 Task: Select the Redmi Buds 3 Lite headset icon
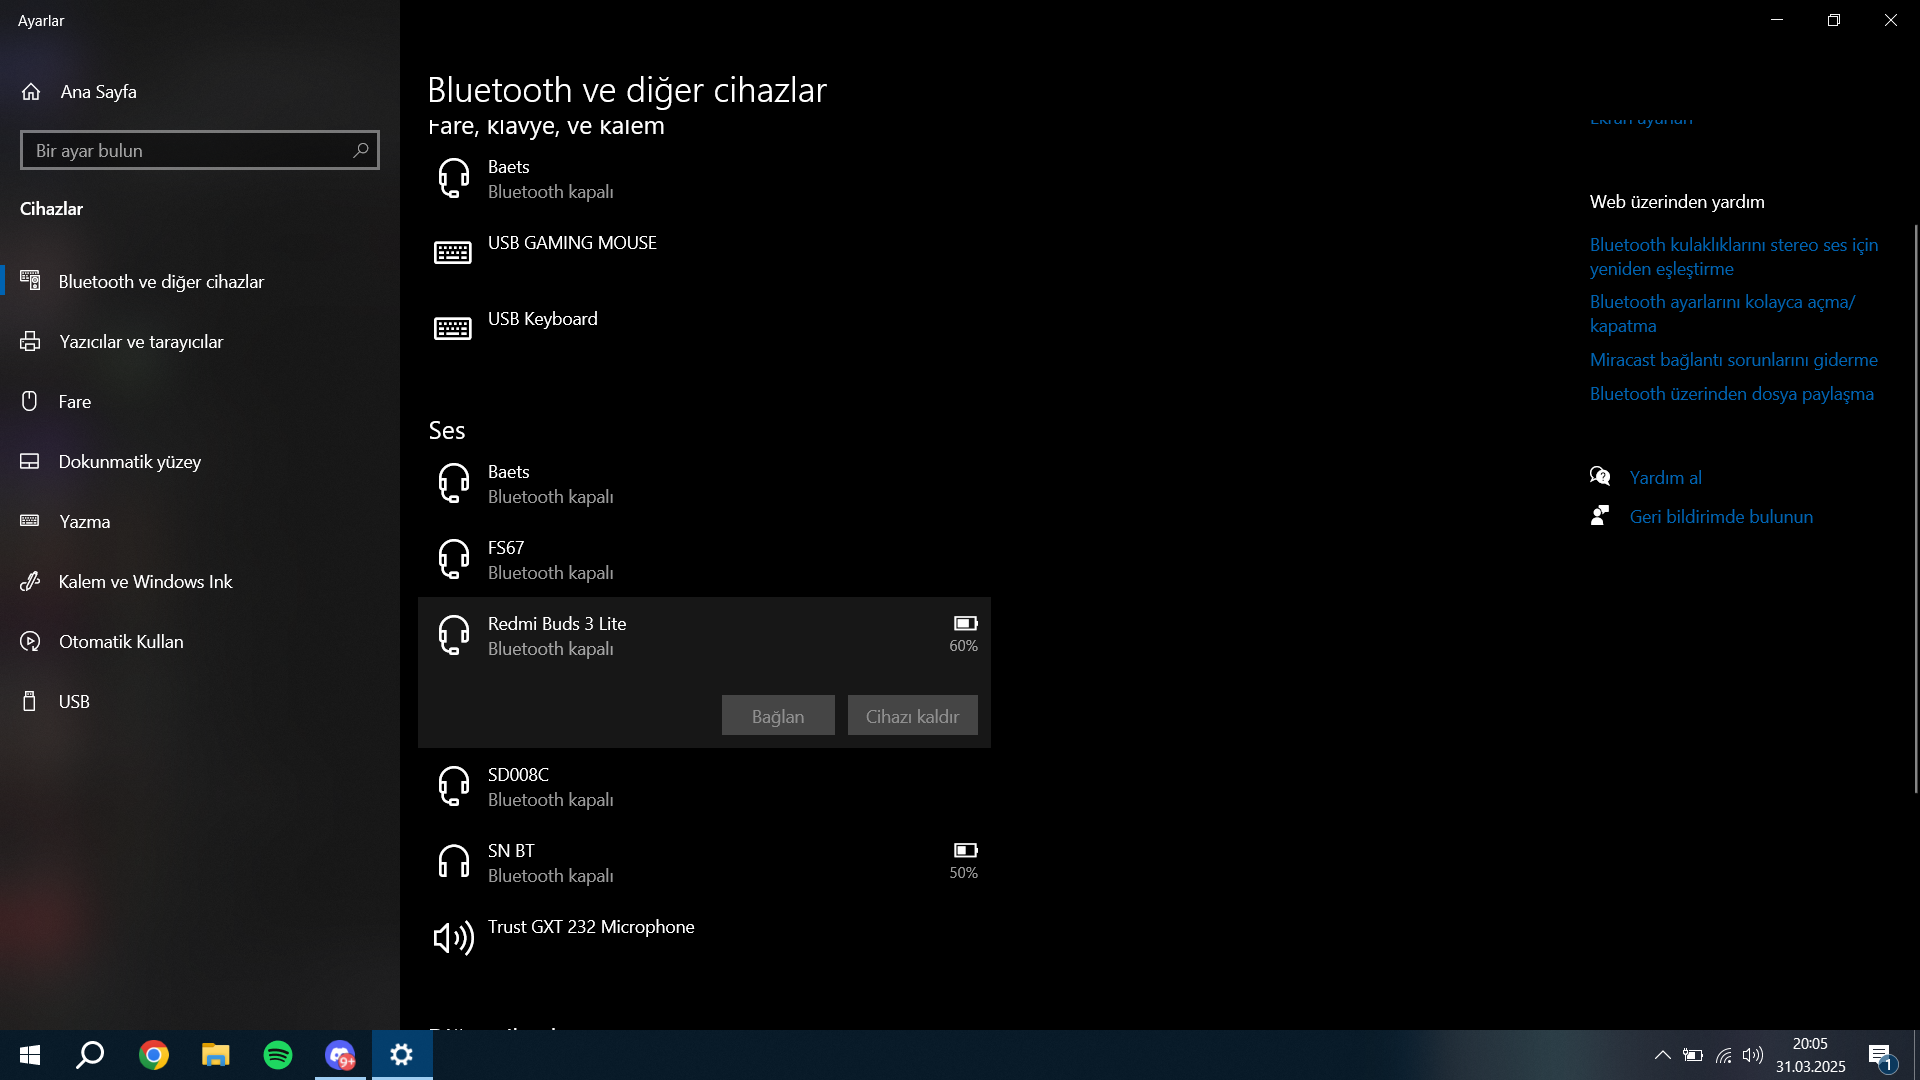pos(453,635)
